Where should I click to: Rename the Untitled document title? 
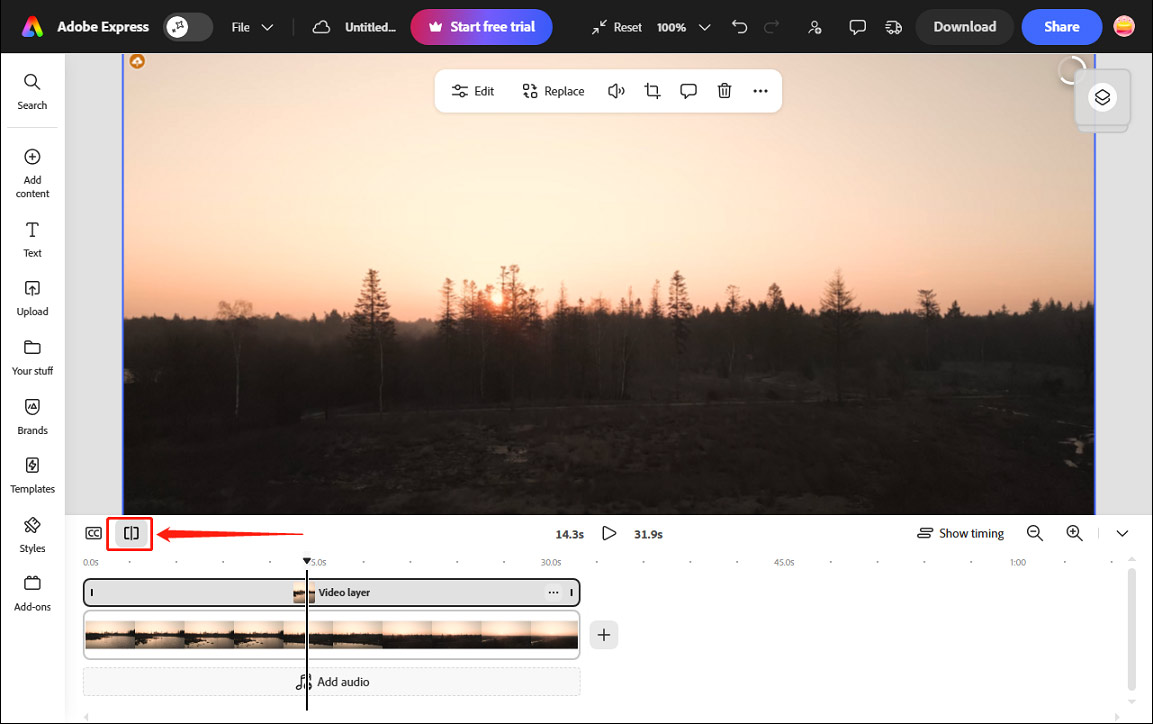(371, 27)
